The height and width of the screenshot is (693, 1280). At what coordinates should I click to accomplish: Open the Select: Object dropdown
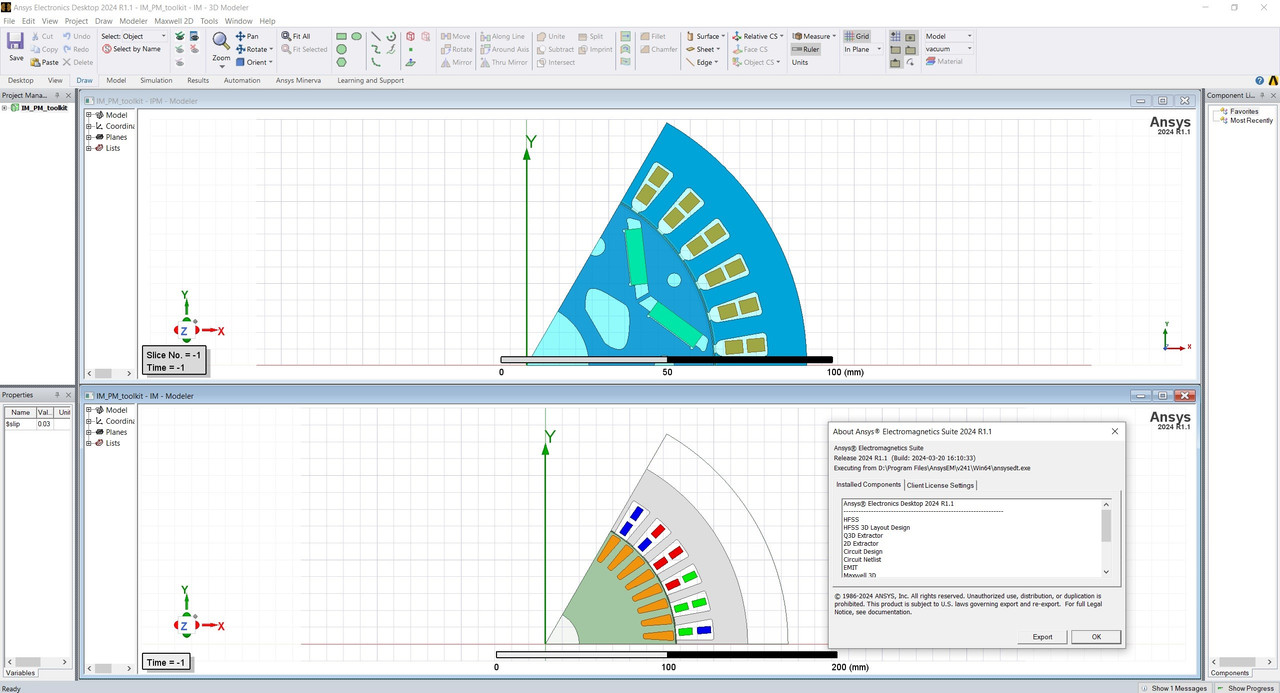click(133, 36)
